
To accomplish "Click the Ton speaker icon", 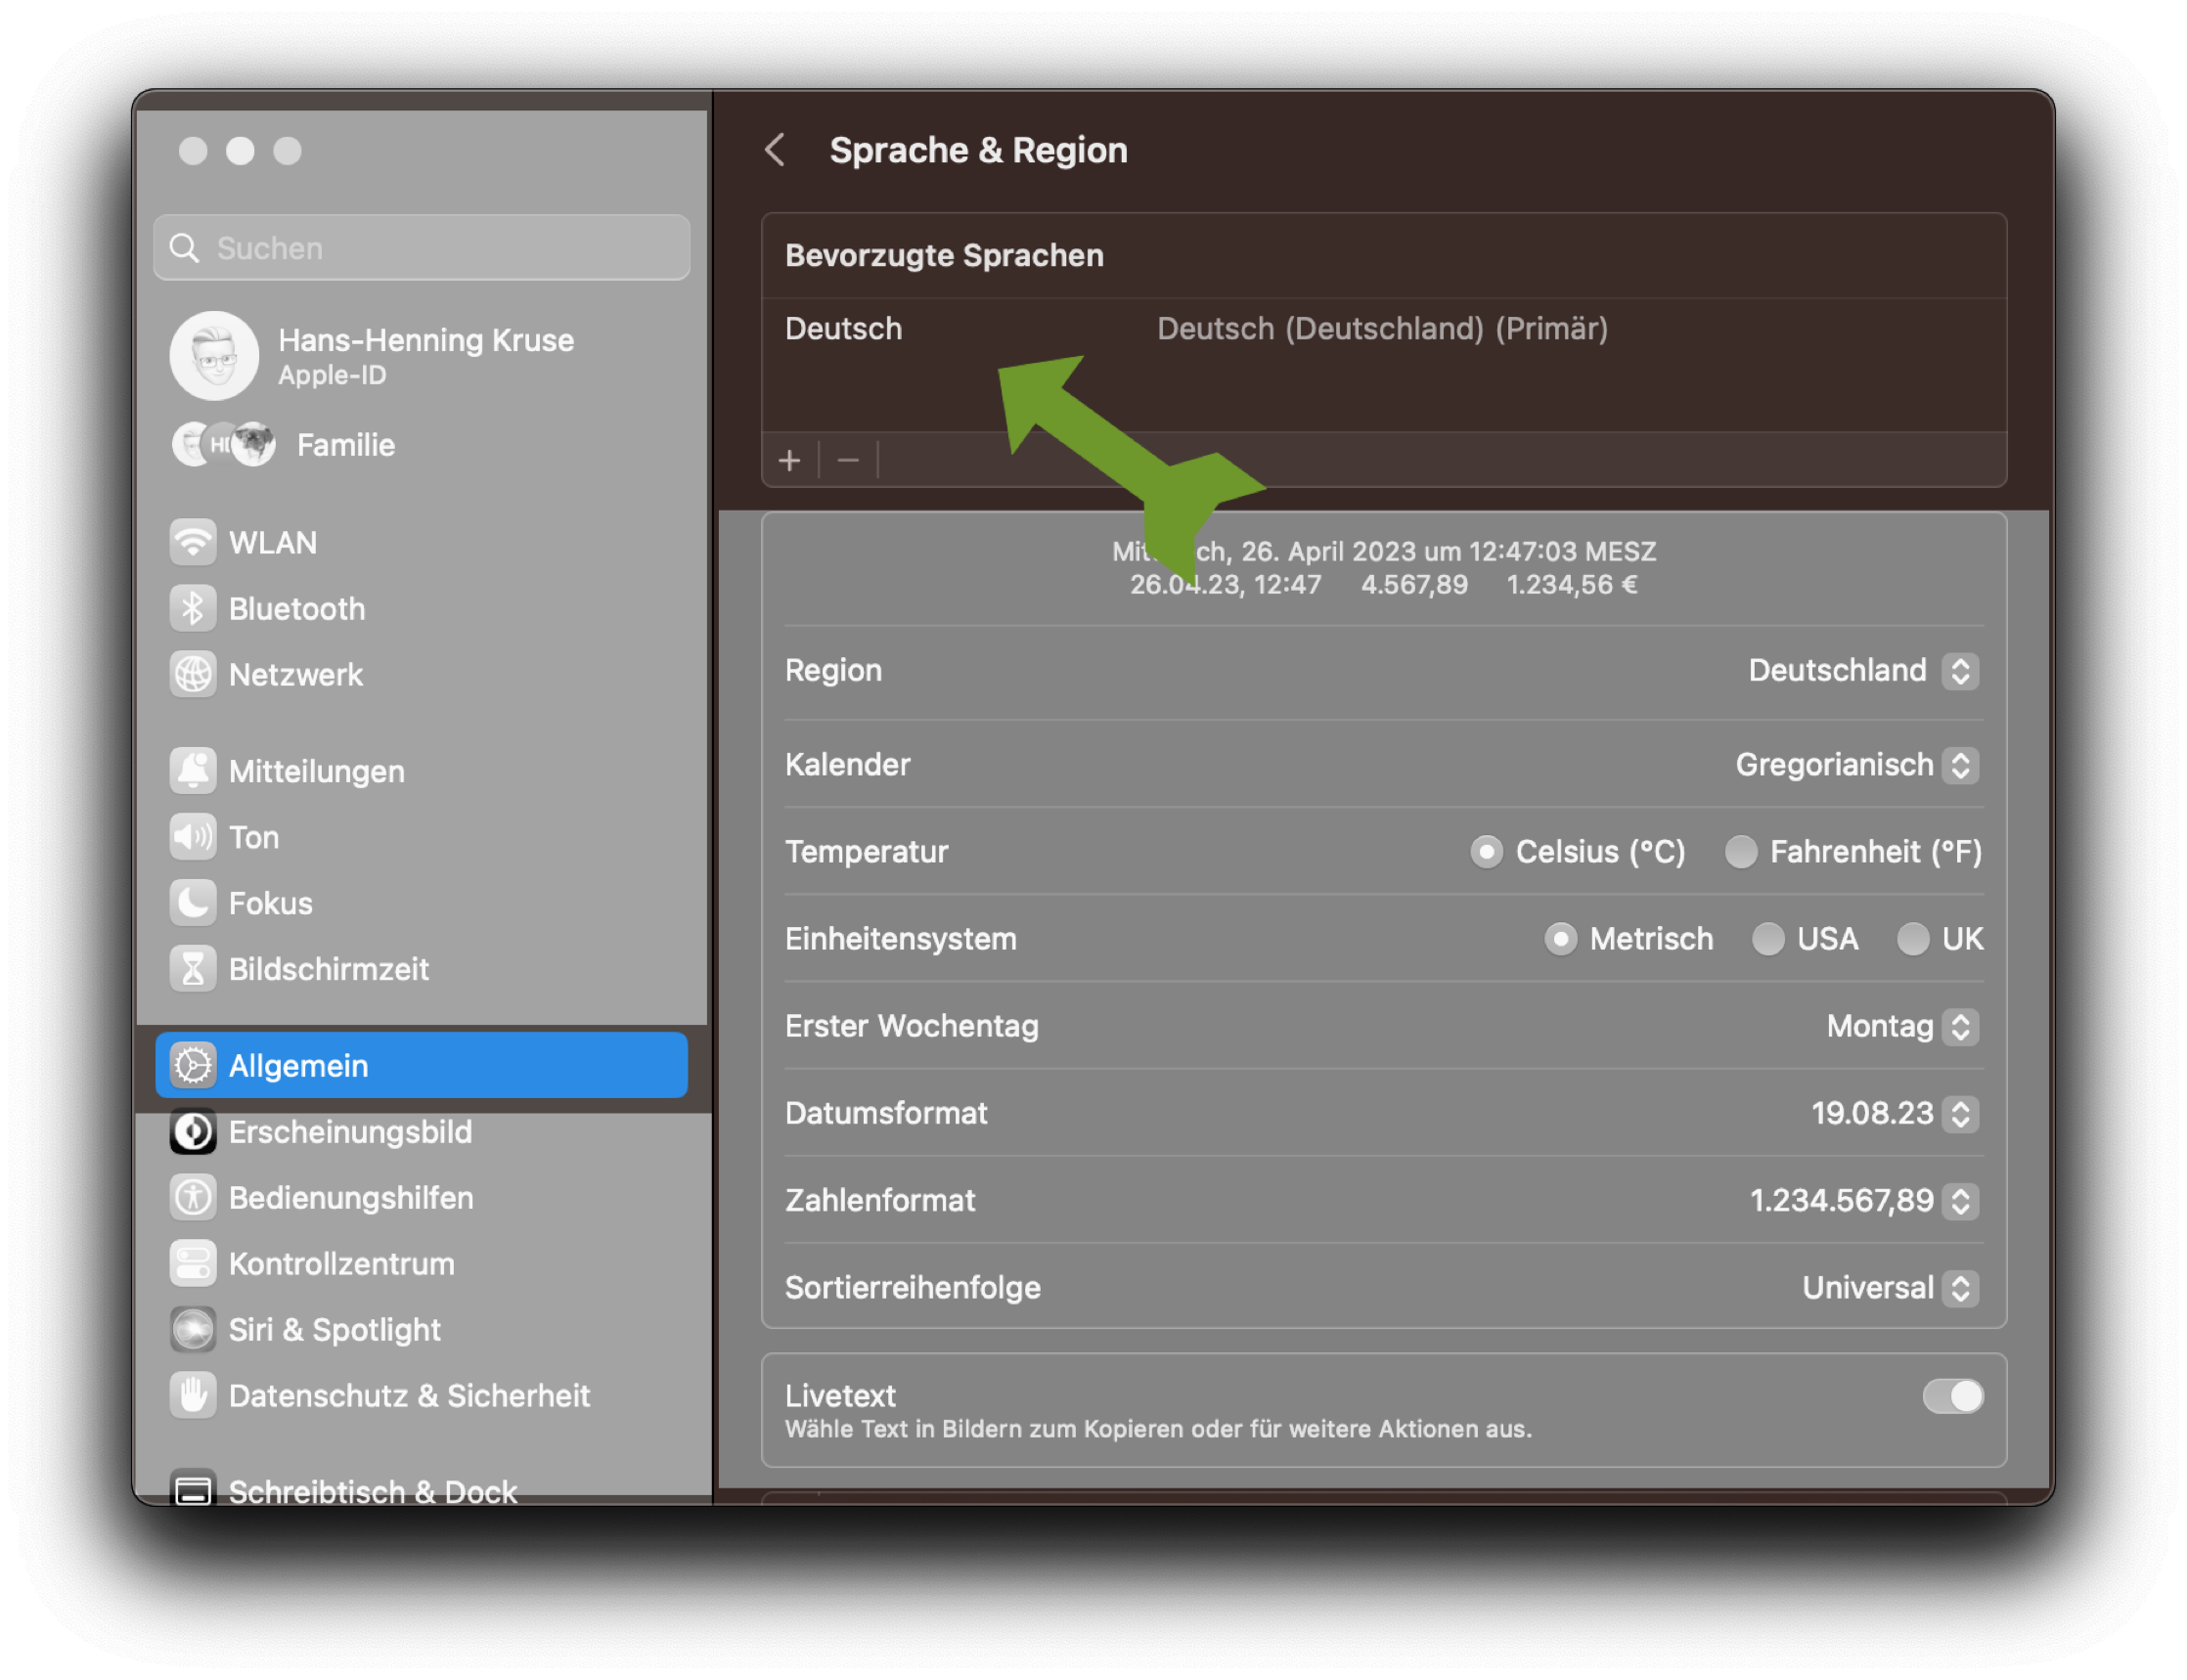I will tap(193, 837).
